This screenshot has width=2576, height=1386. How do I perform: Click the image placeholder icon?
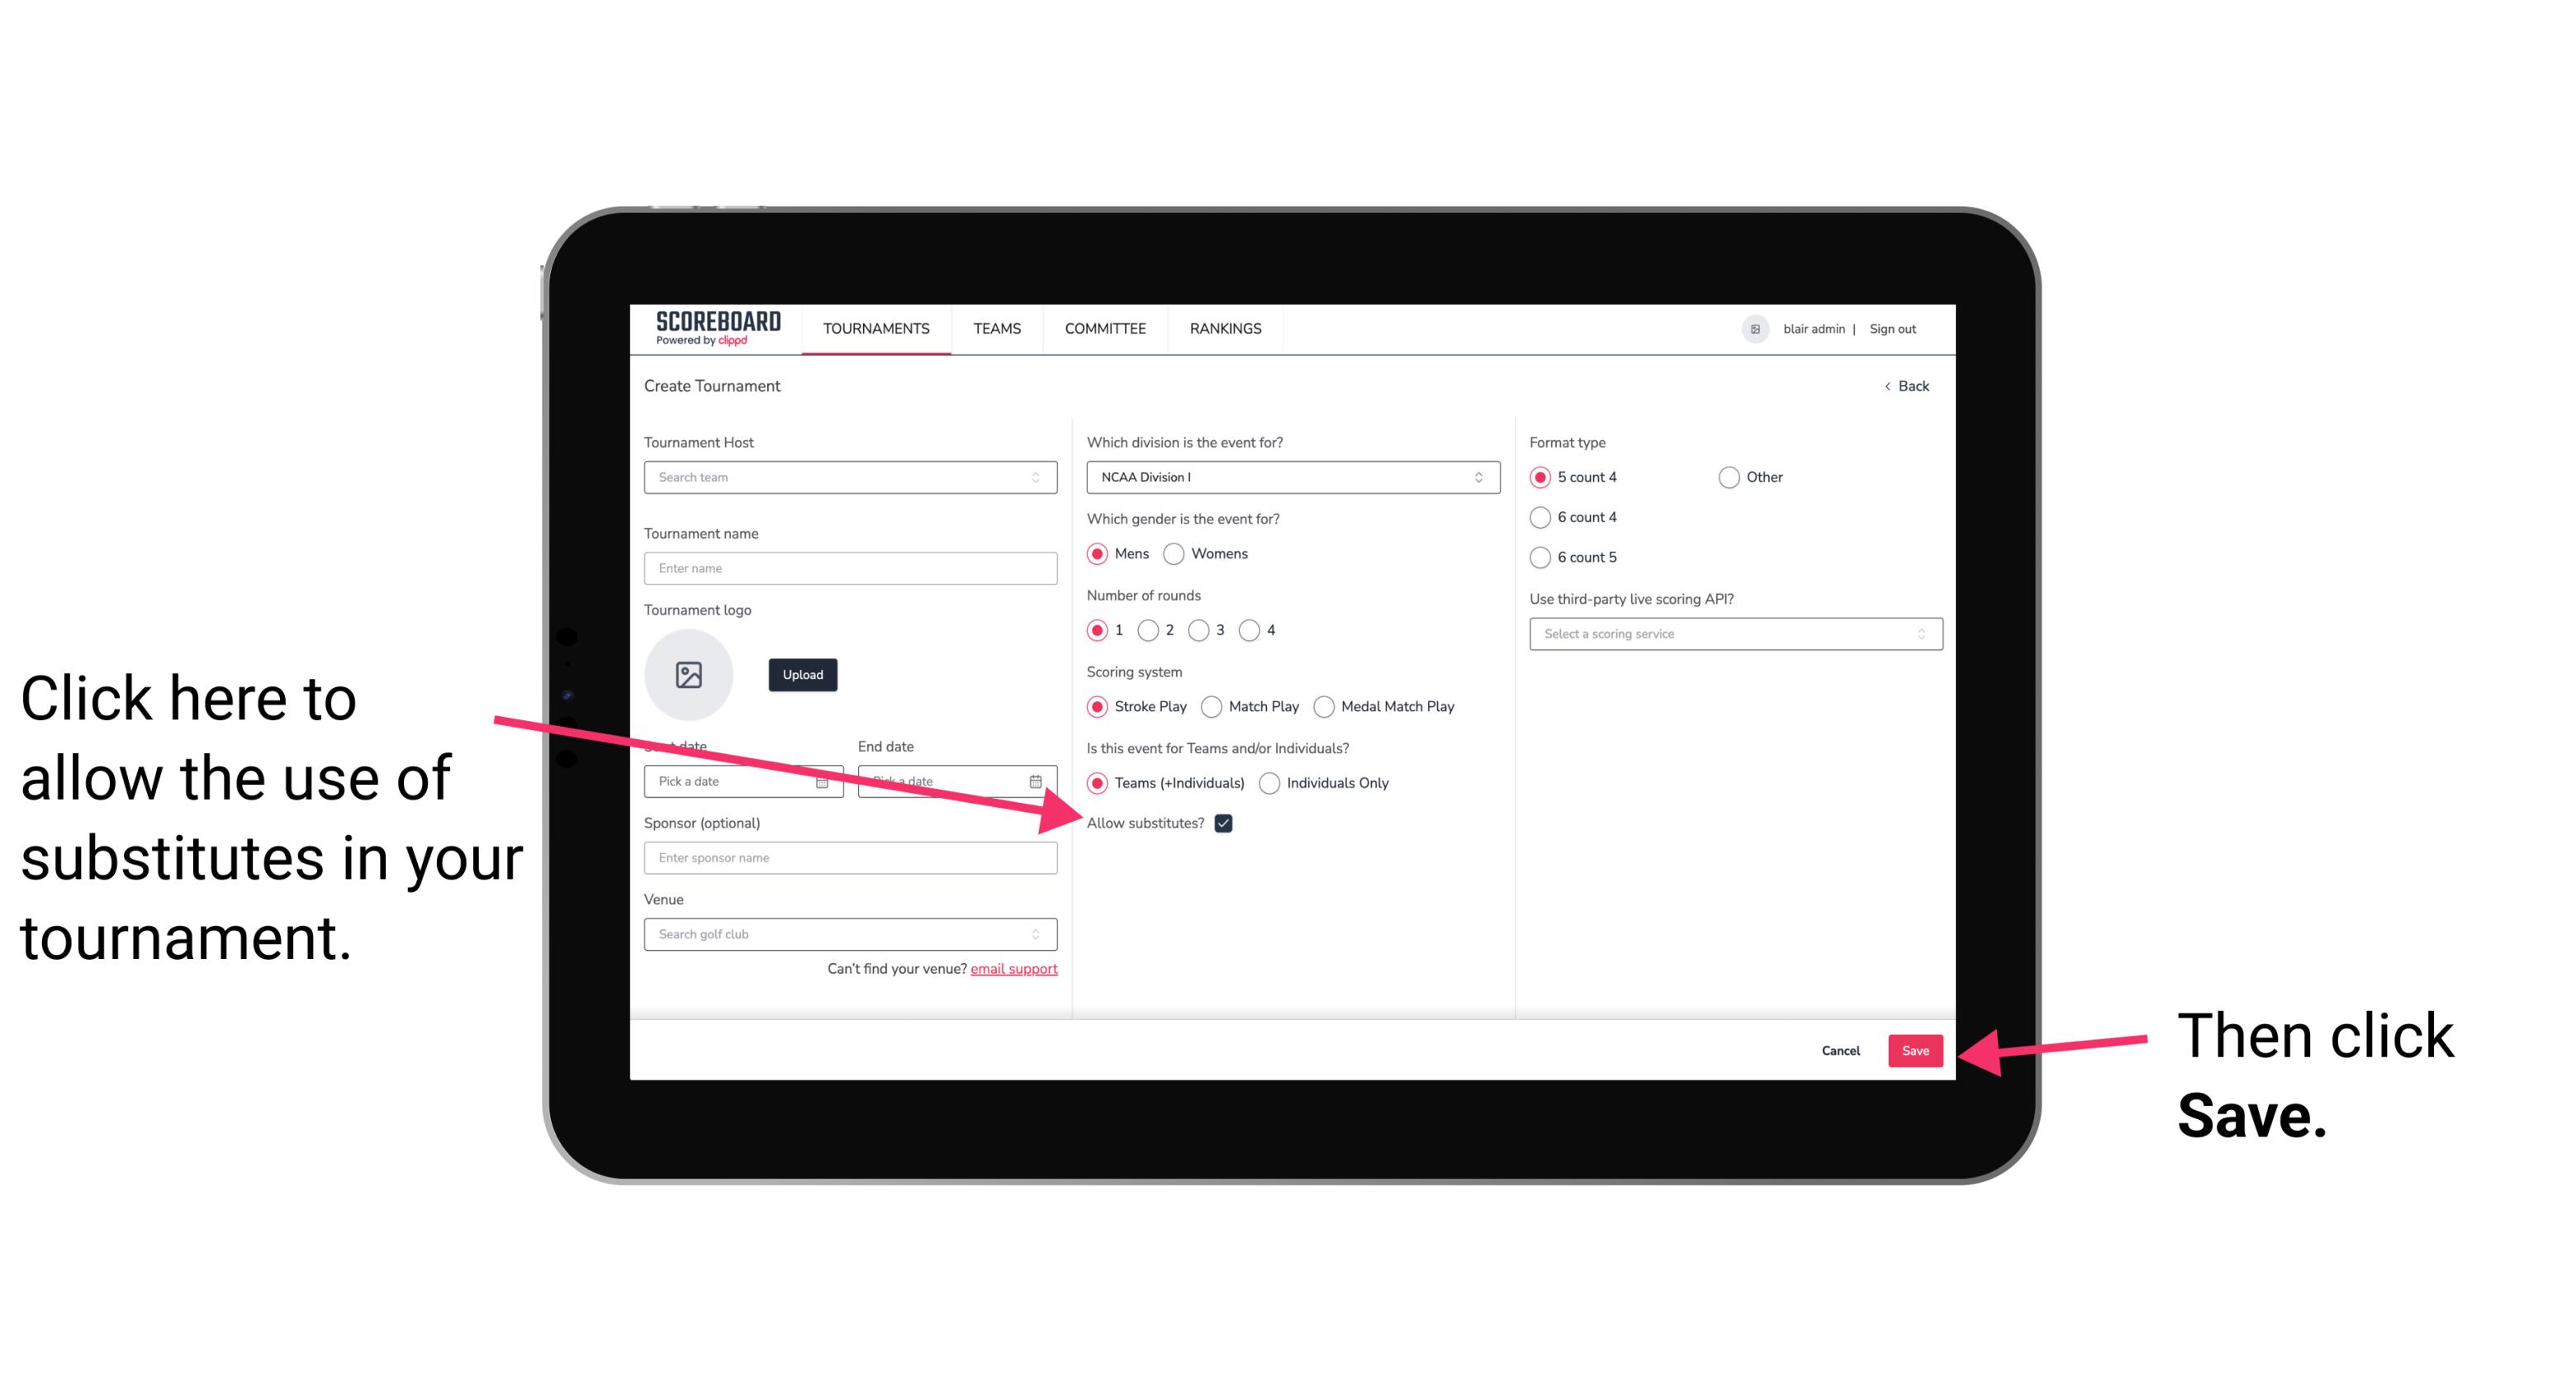tap(691, 674)
